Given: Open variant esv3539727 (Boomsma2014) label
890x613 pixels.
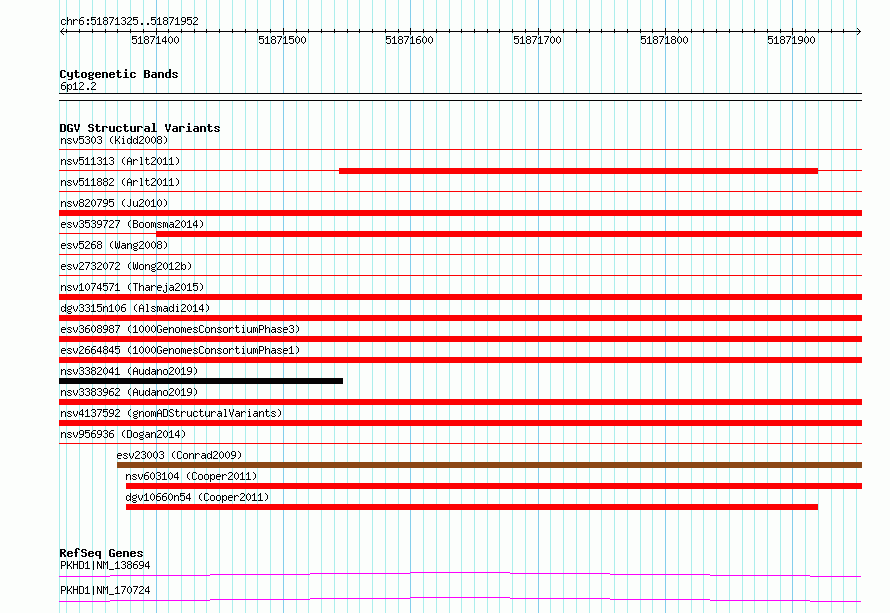Looking at the screenshot, I should click(x=132, y=224).
